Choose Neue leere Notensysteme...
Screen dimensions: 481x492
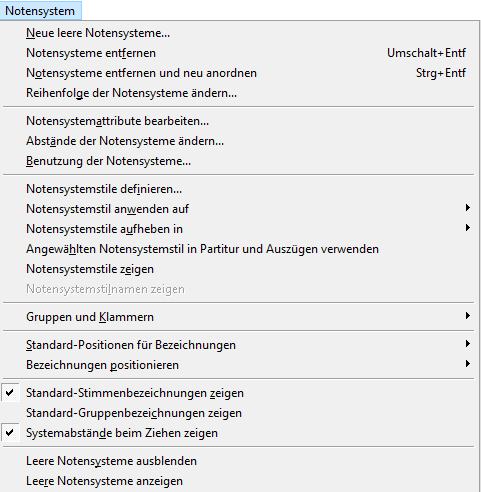[239, 33]
